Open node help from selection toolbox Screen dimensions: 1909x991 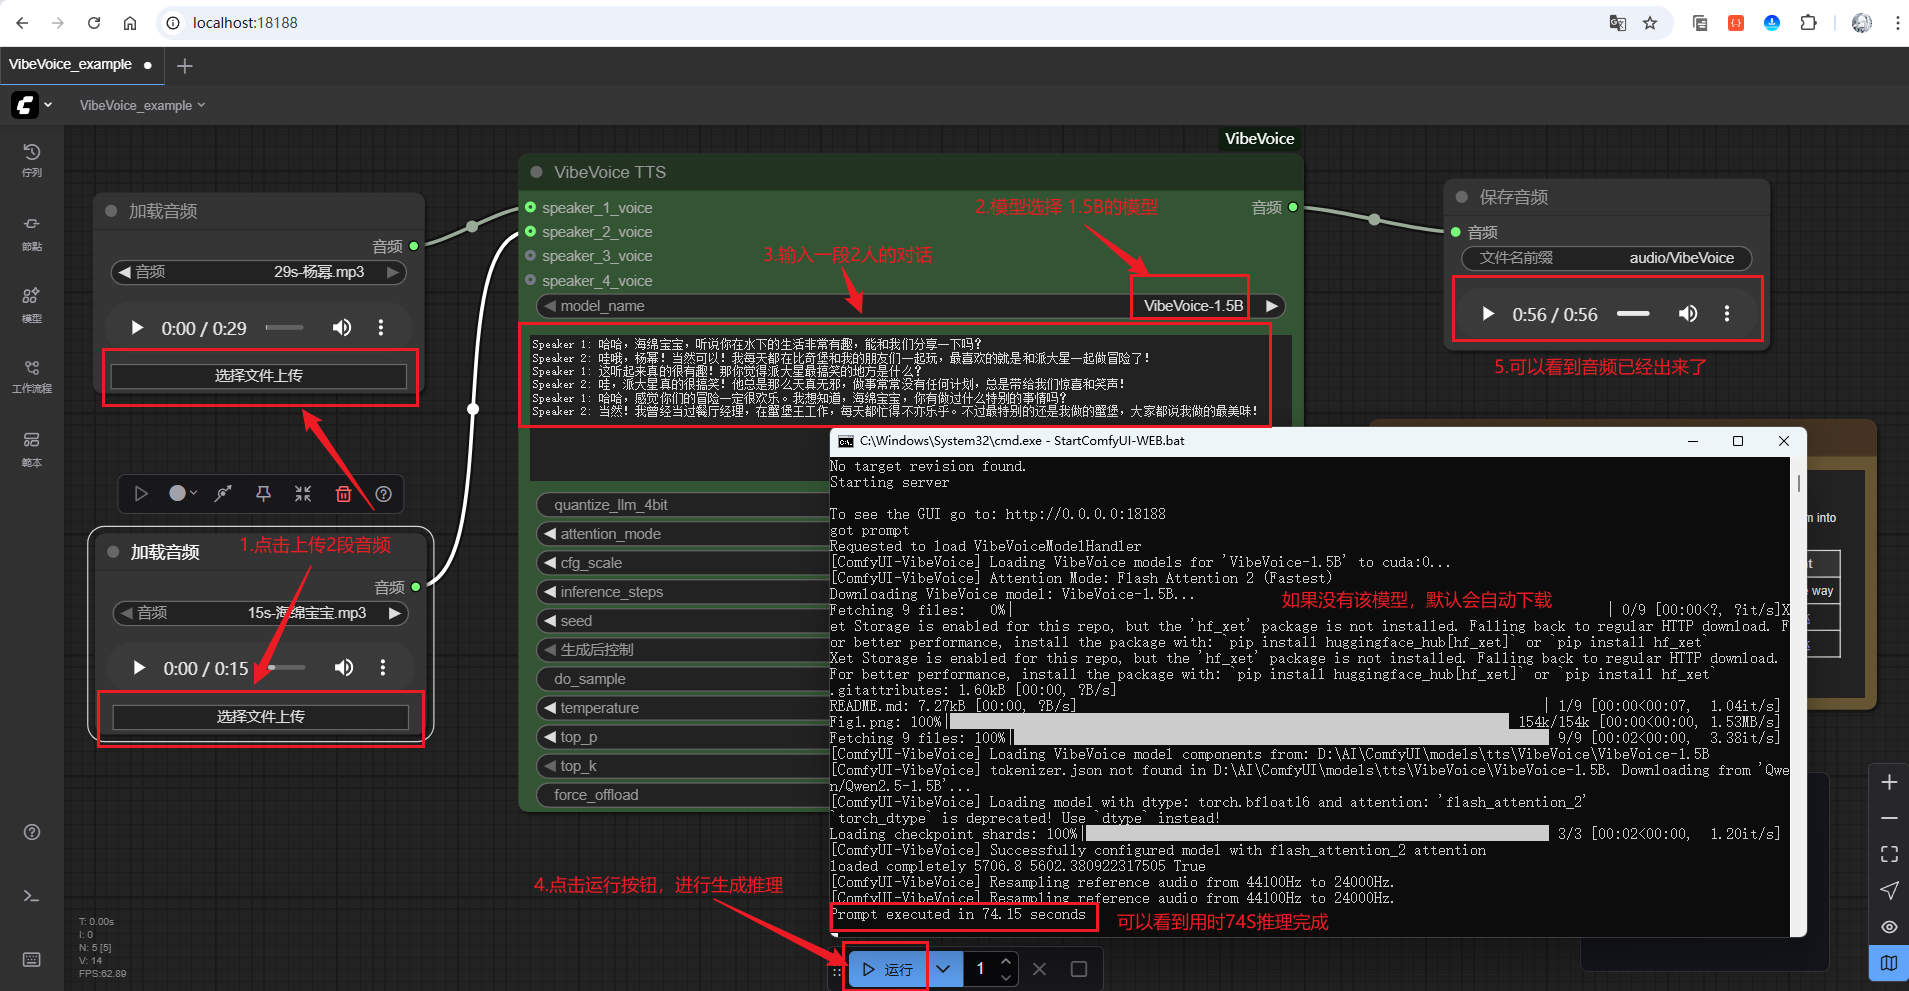click(x=383, y=493)
